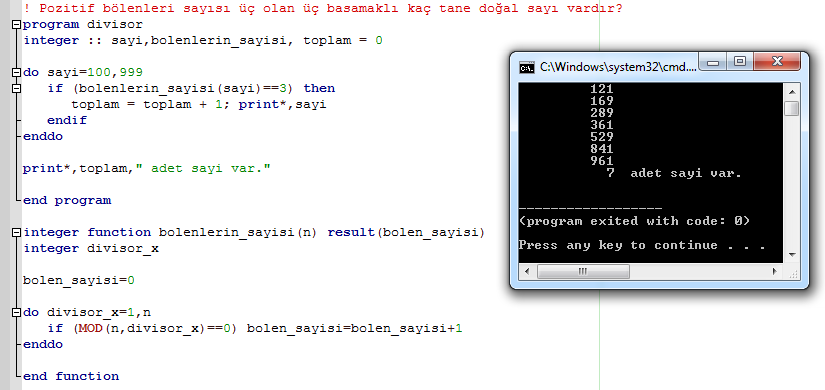Click the 'toplam = toplam + 1; print*,sayi' line

point(199,104)
